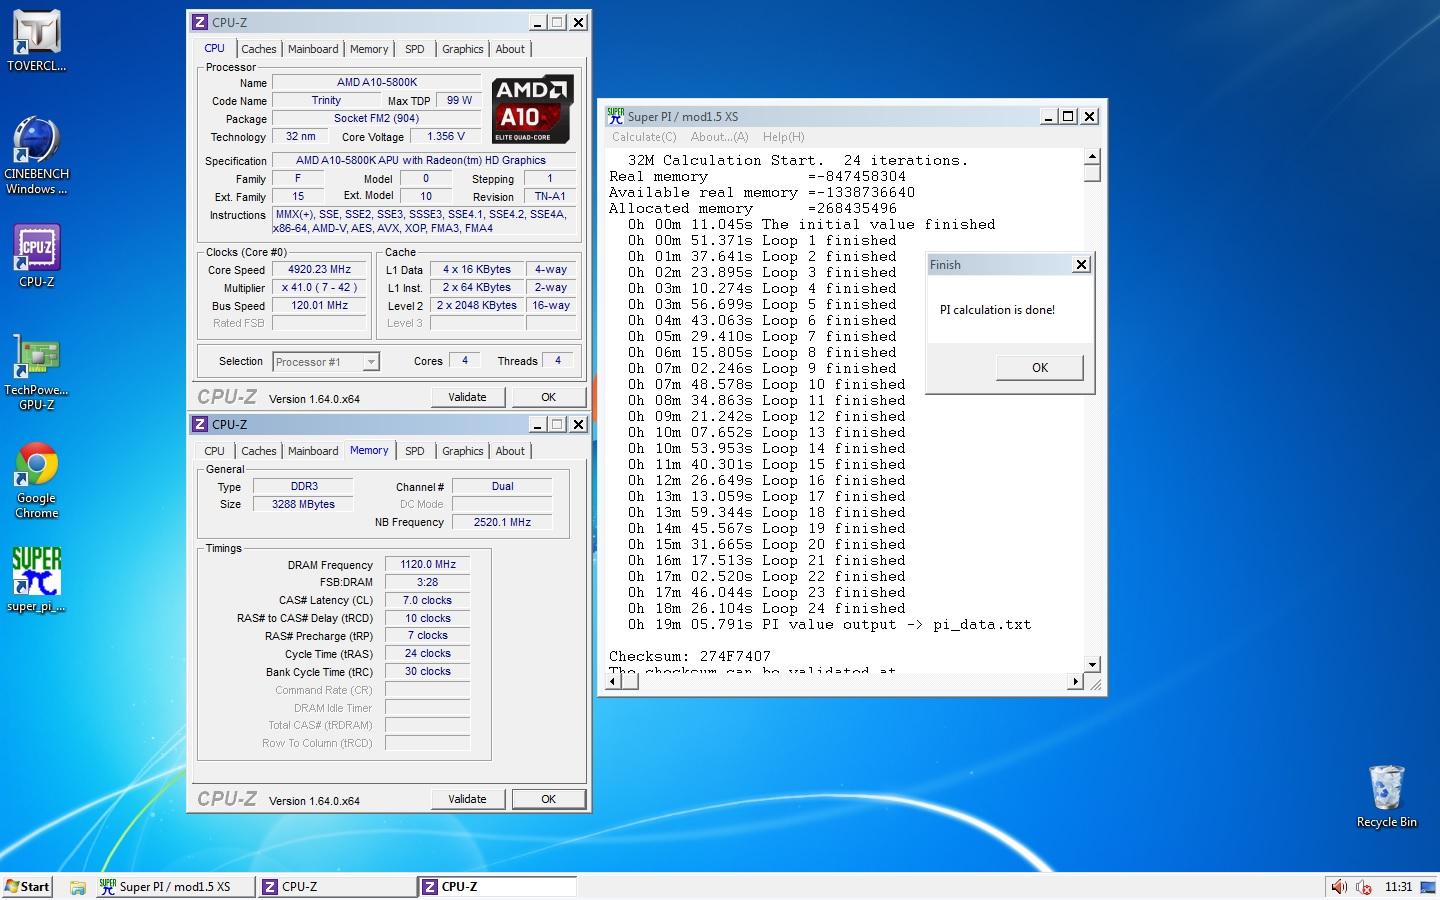Select Graphics tab in lower CPU-Z window
The width and height of the screenshot is (1440, 900).
[463, 451]
